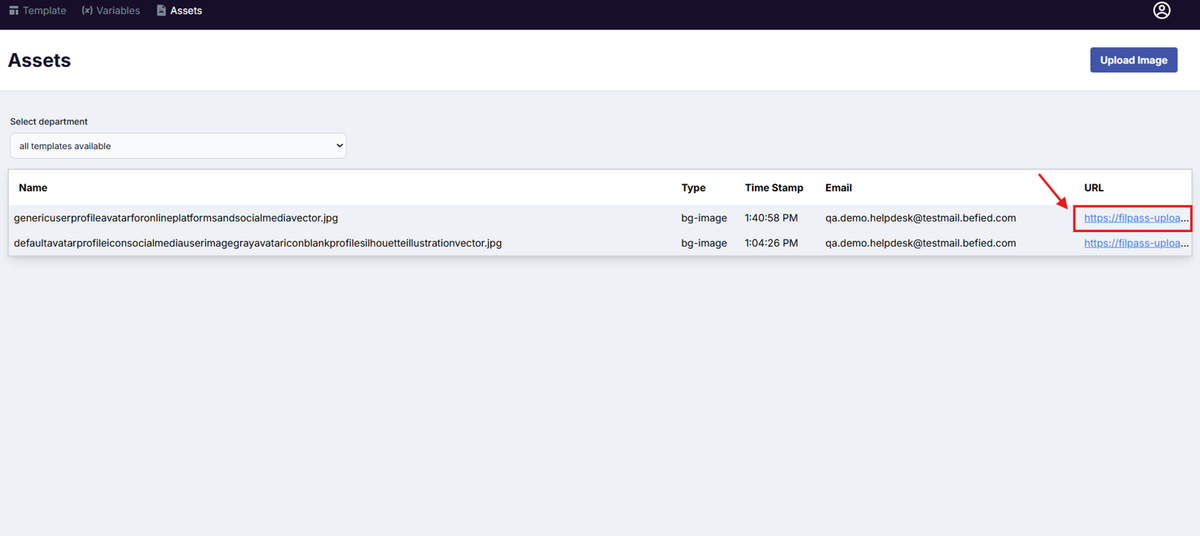Click the 1:40:58 PM time stamp
The width and height of the screenshot is (1200, 536).
(x=773, y=218)
